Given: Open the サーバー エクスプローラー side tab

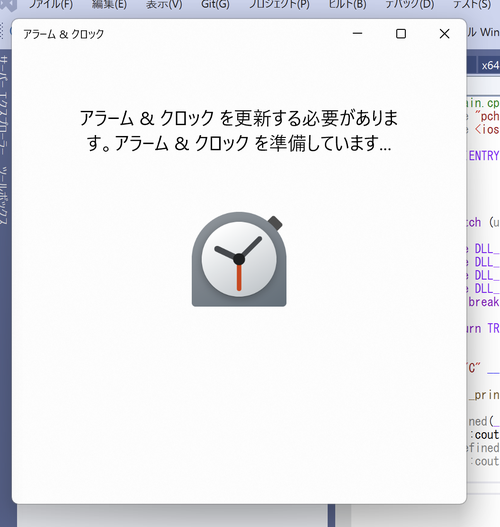Looking at the screenshot, I should coord(4,105).
